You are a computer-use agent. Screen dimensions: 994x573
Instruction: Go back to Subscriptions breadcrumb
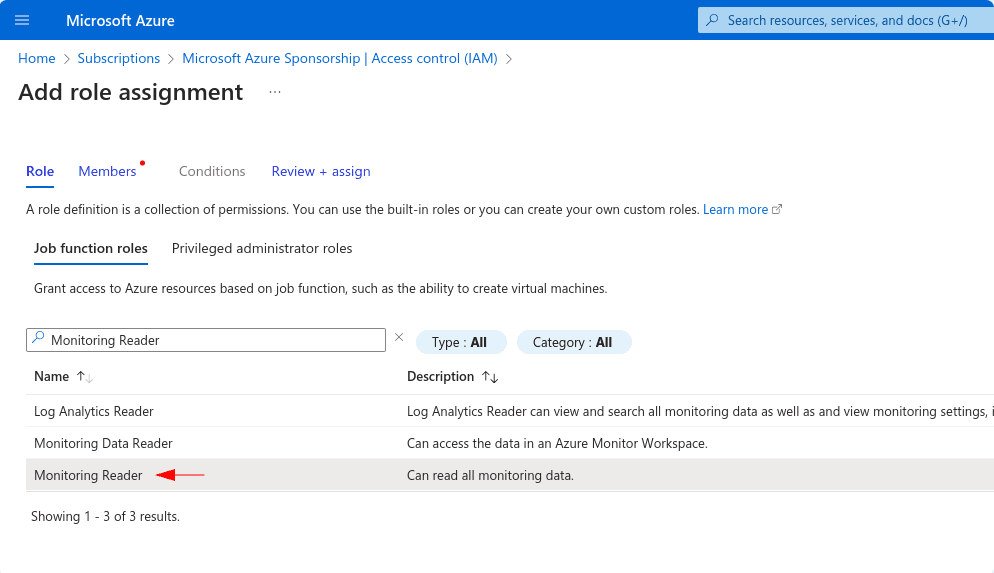coord(119,58)
